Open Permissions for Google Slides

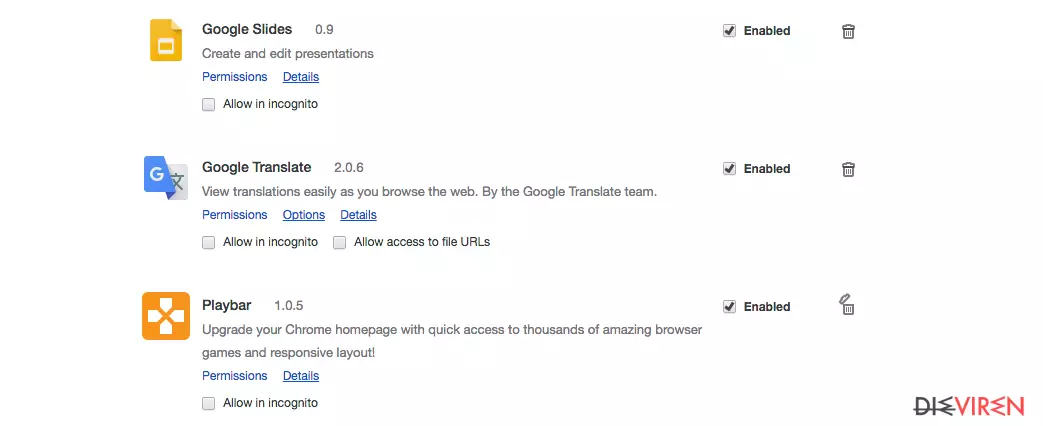(235, 77)
